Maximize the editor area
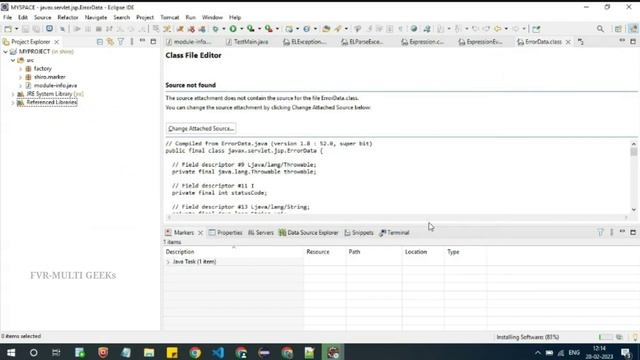 click(633, 42)
